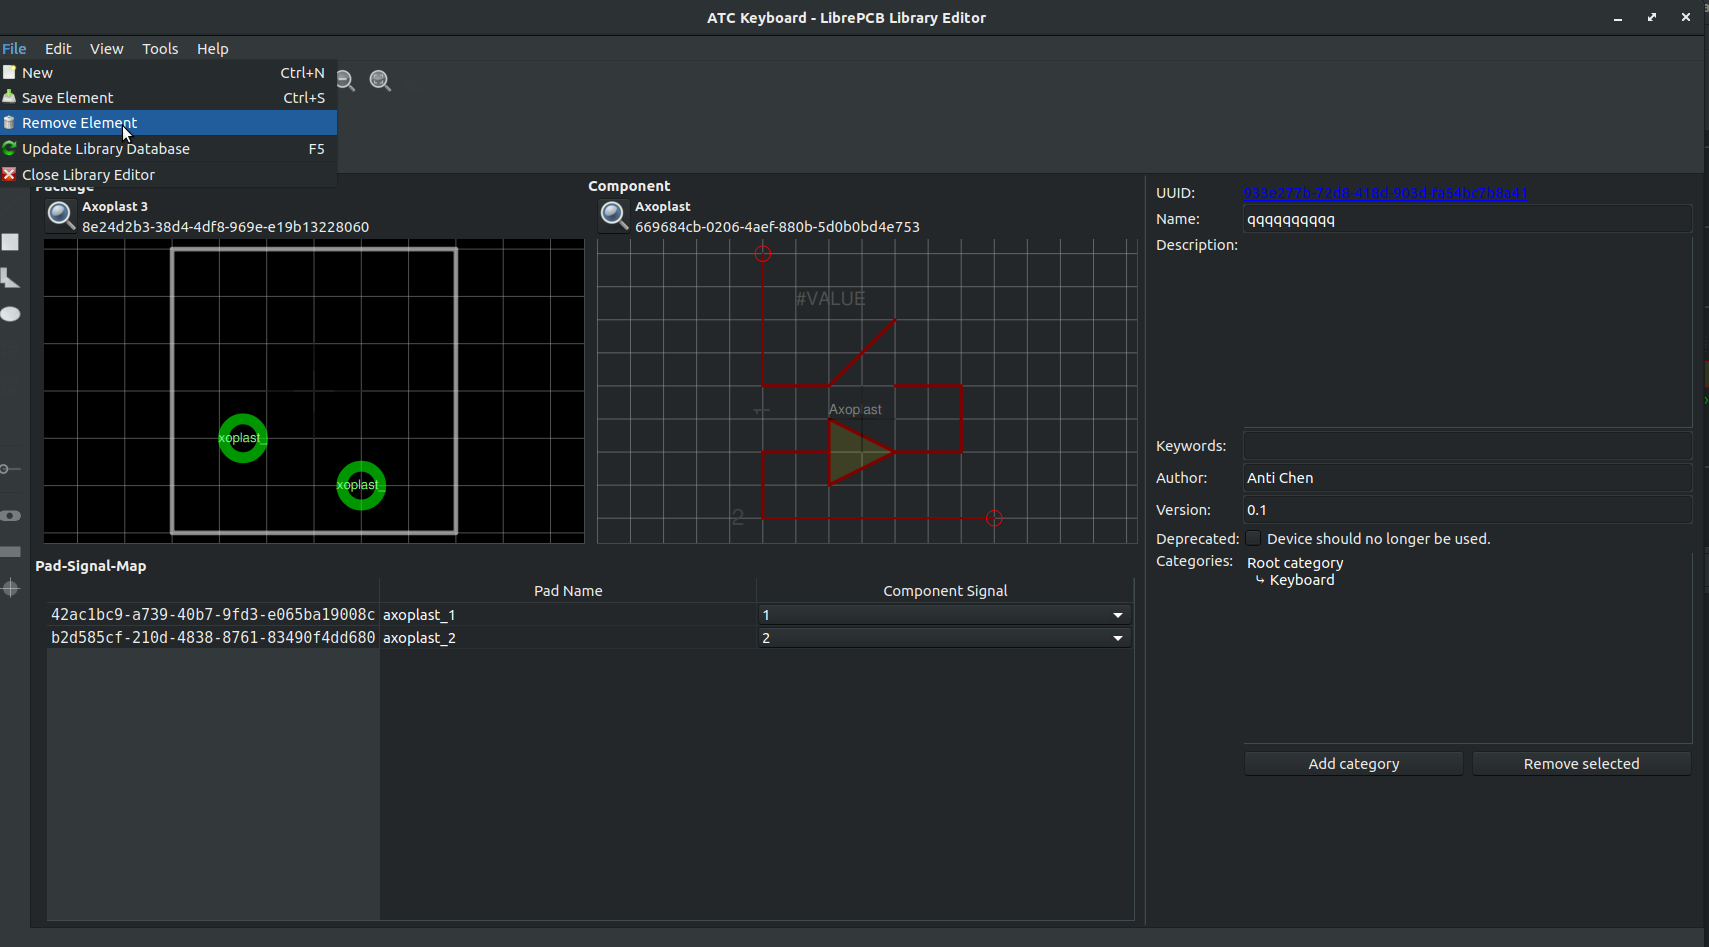1709x947 pixels.
Task: Select pad UUID row starting 42ac1bc9
Action: click(x=213, y=615)
